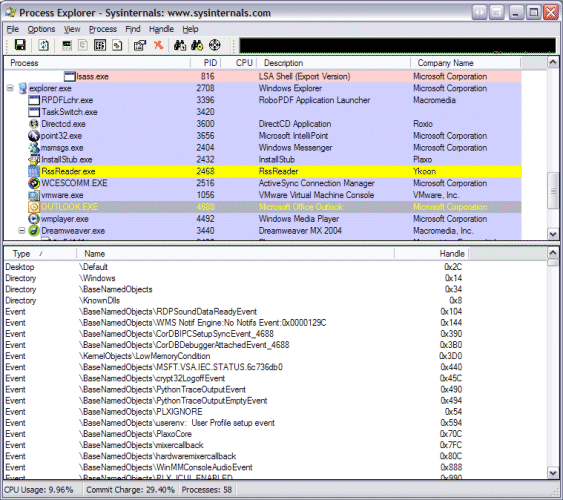Click the Commit Charge status bar entry

click(x=130, y=490)
